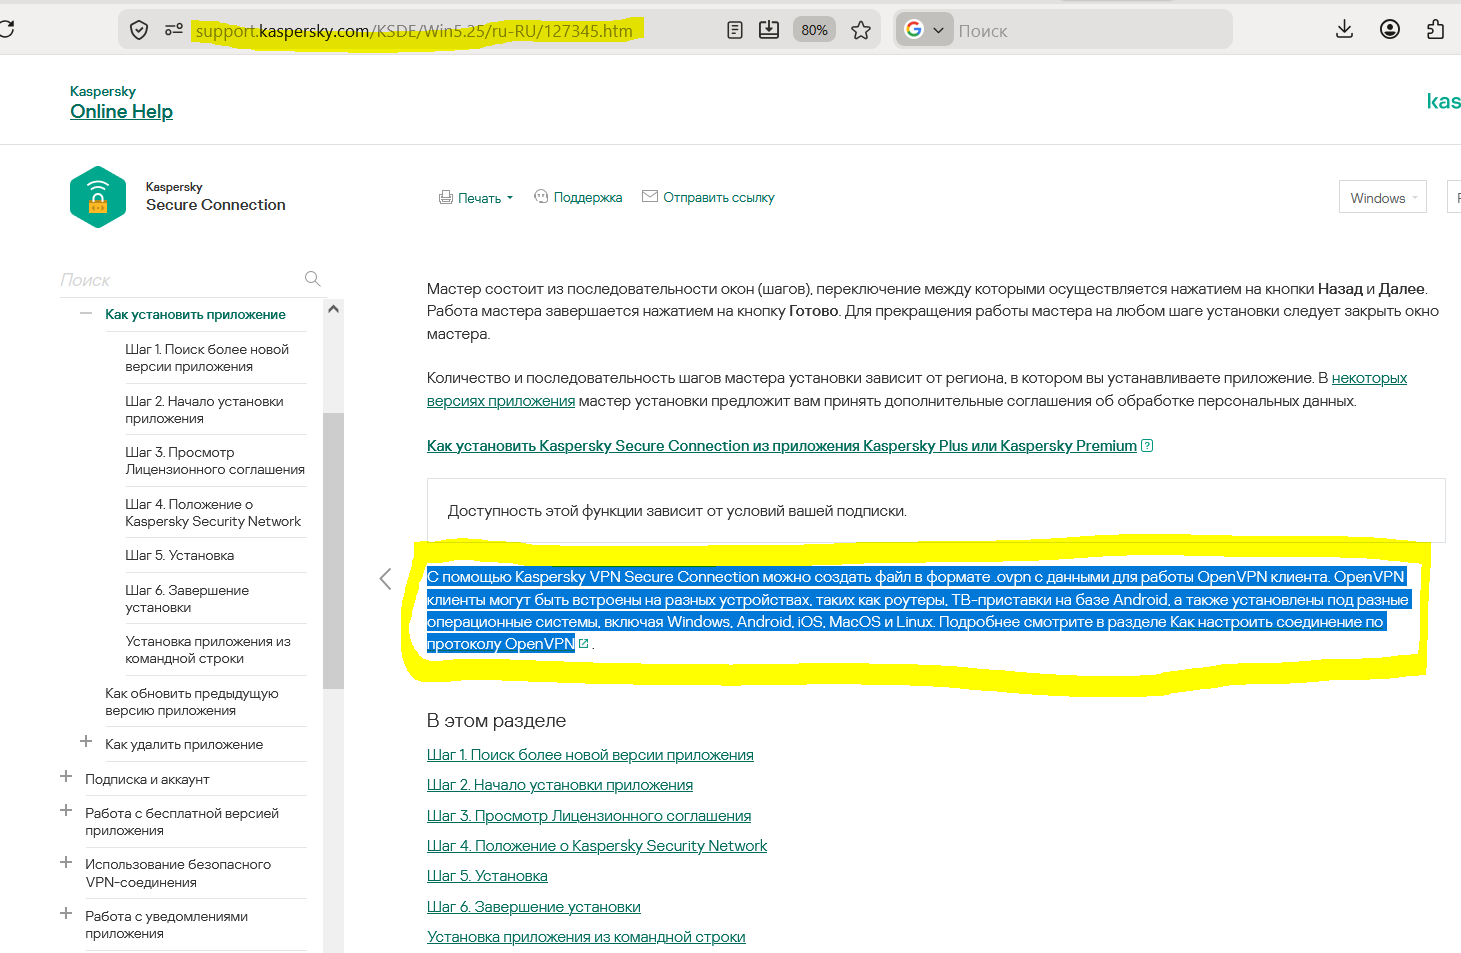Click the В этом разделе heading
This screenshot has height=953, width=1461.
pos(496,720)
